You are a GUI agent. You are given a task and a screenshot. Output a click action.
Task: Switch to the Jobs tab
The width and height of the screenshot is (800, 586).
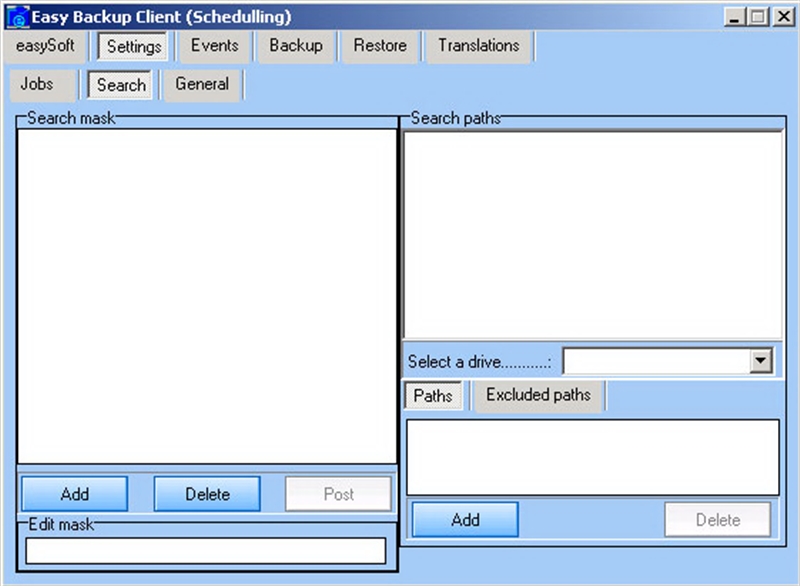pyautogui.click(x=41, y=85)
